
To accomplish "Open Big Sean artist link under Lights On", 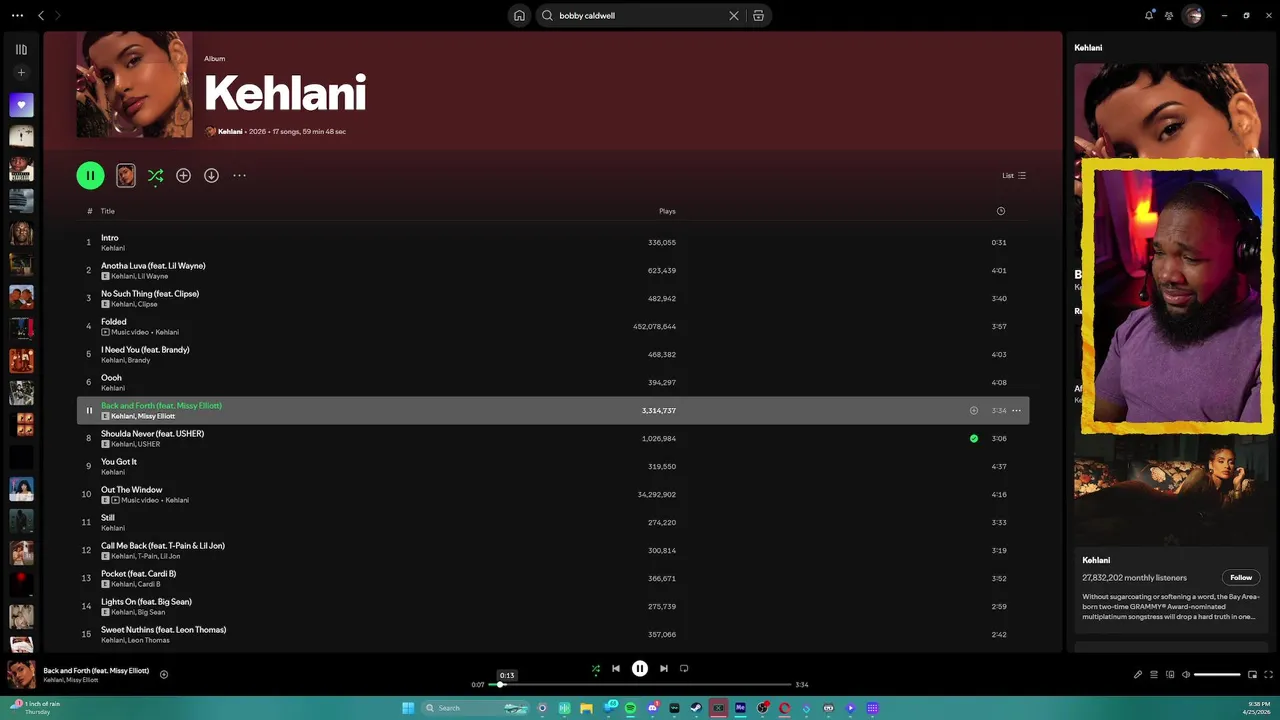I will click(152, 612).
